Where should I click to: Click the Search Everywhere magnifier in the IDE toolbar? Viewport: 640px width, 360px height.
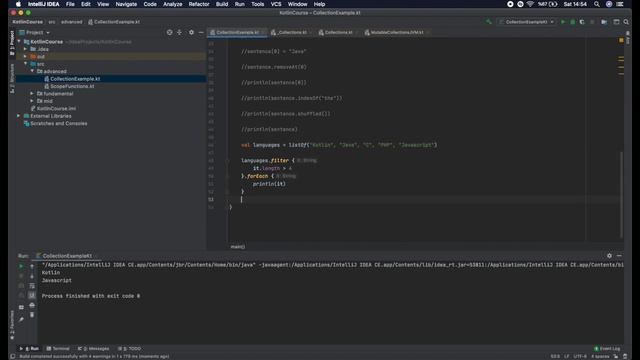[626, 22]
